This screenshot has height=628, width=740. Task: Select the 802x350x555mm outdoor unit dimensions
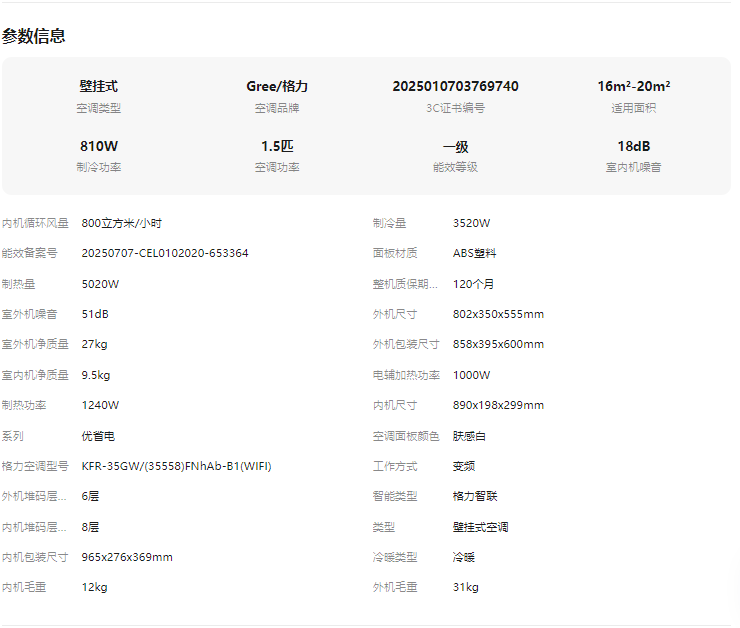pos(498,314)
